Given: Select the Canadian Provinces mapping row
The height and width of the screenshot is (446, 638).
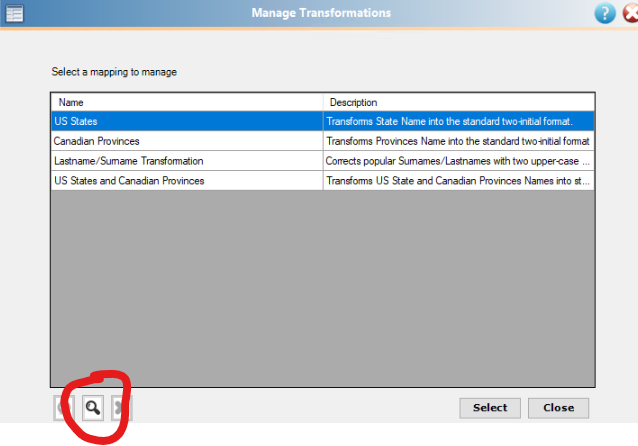Looking at the screenshot, I should 323,141.
